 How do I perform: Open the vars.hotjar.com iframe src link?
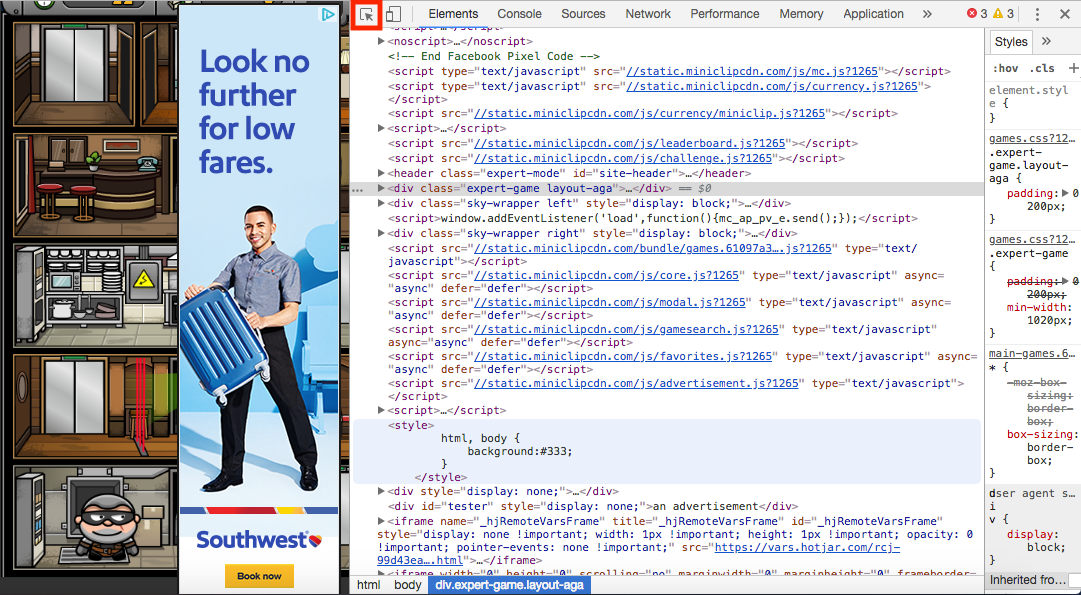coord(807,547)
